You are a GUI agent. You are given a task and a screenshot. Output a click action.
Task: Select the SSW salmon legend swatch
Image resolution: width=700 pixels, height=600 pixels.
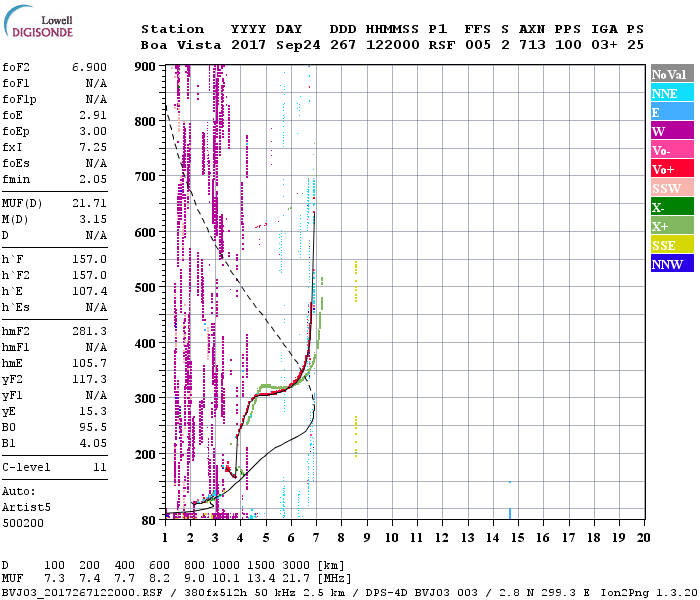coord(672,188)
